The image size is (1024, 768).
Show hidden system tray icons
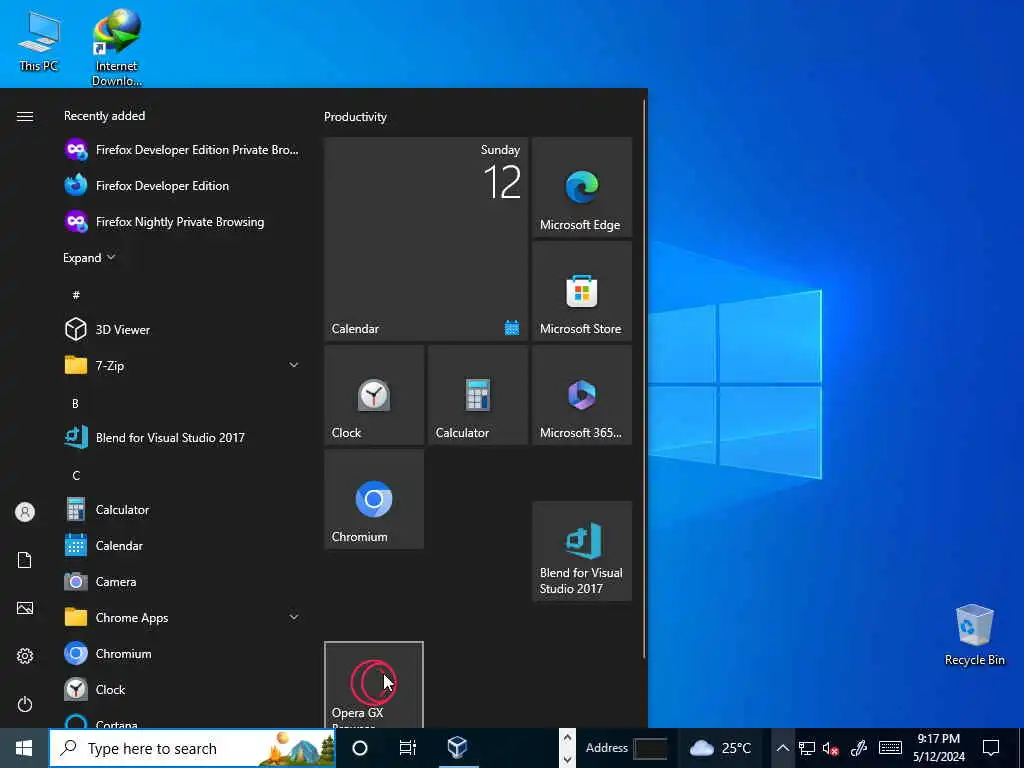(x=782, y=748)
